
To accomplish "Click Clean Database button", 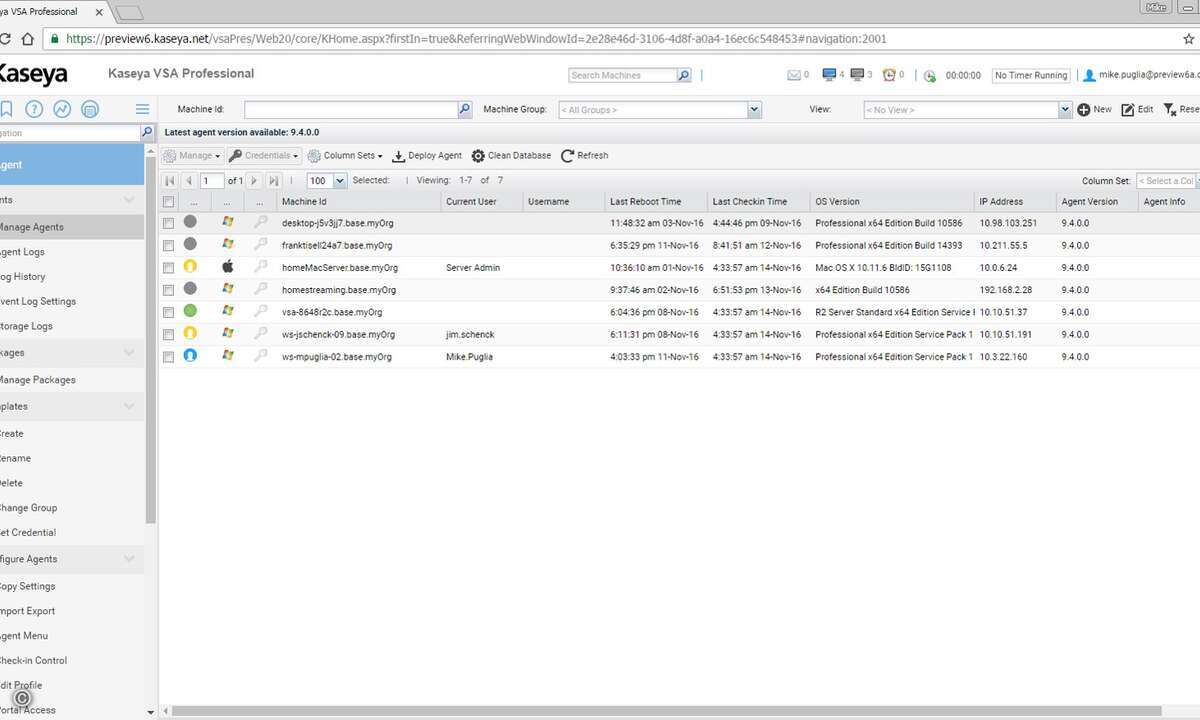I will pyautogui.click(x=511, y=156).
